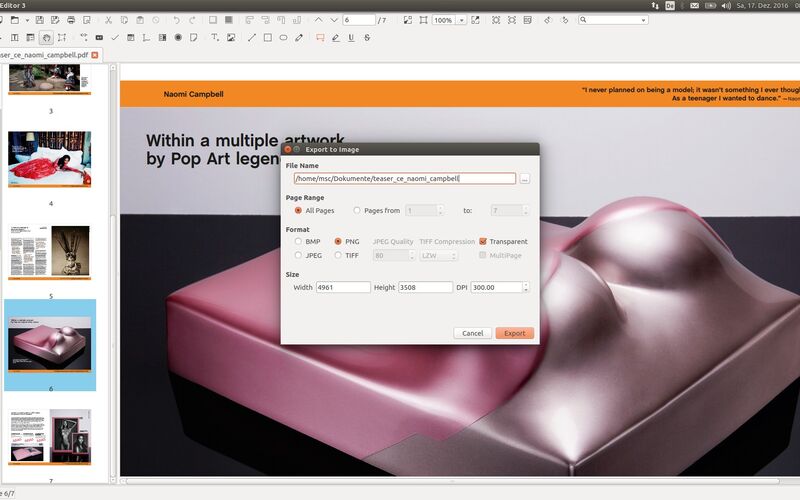Select the Pages from radio button
Screen dimensions: 800x500
pos(357,210)
